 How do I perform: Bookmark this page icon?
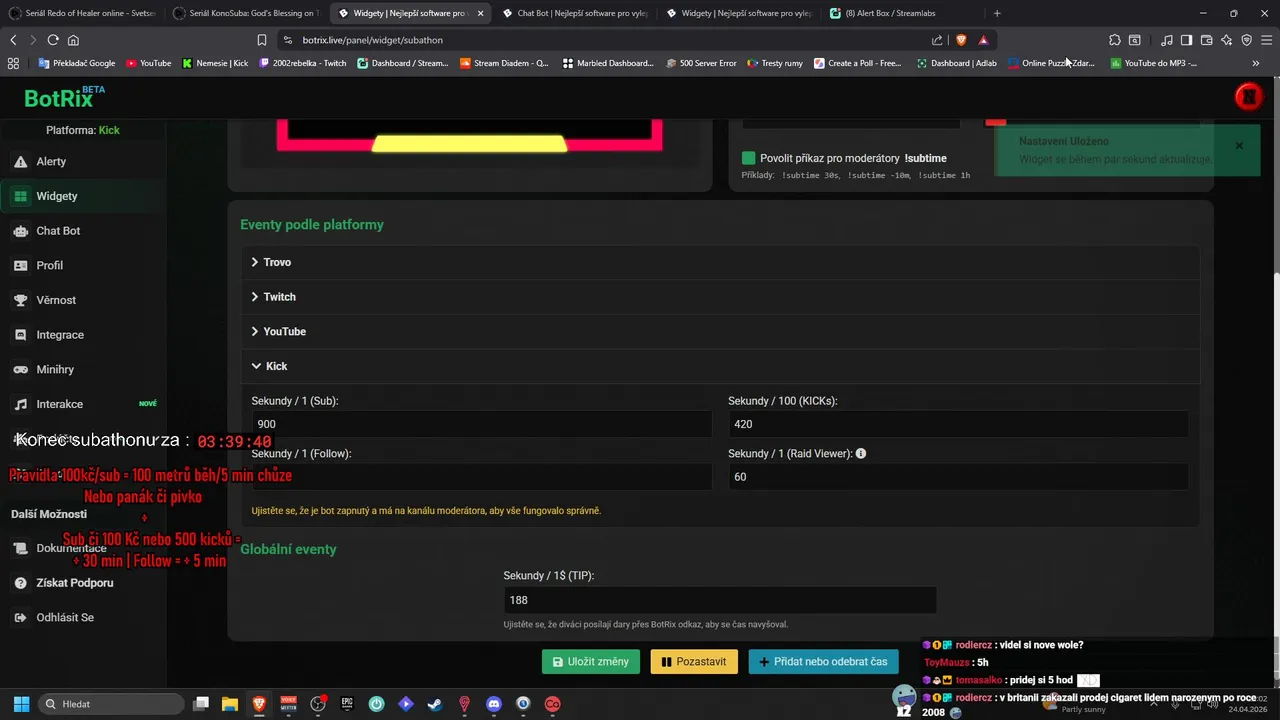[262, 40]
